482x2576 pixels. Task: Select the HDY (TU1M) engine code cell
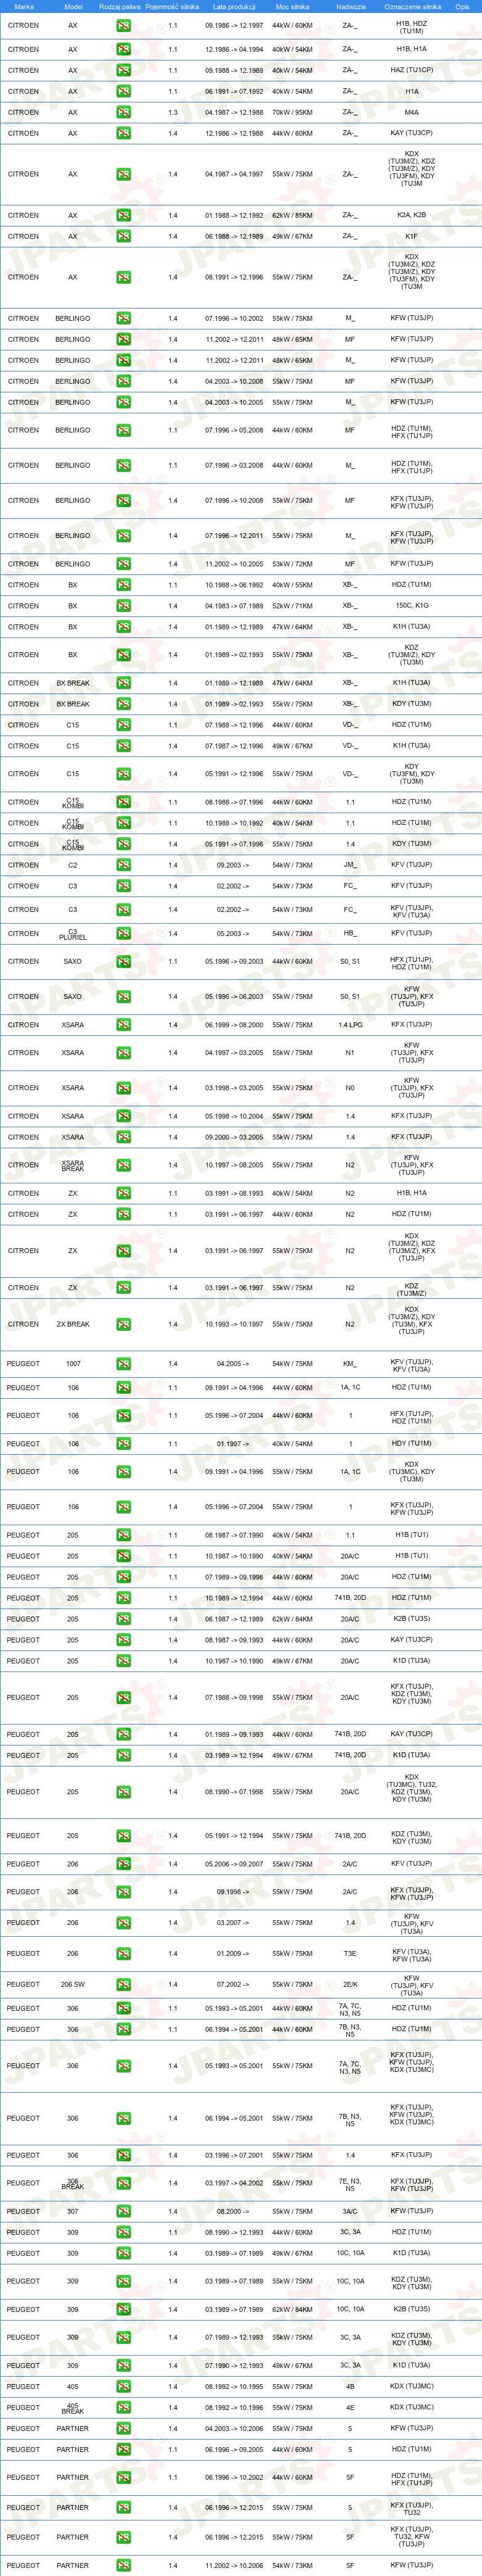point(412,1444)
